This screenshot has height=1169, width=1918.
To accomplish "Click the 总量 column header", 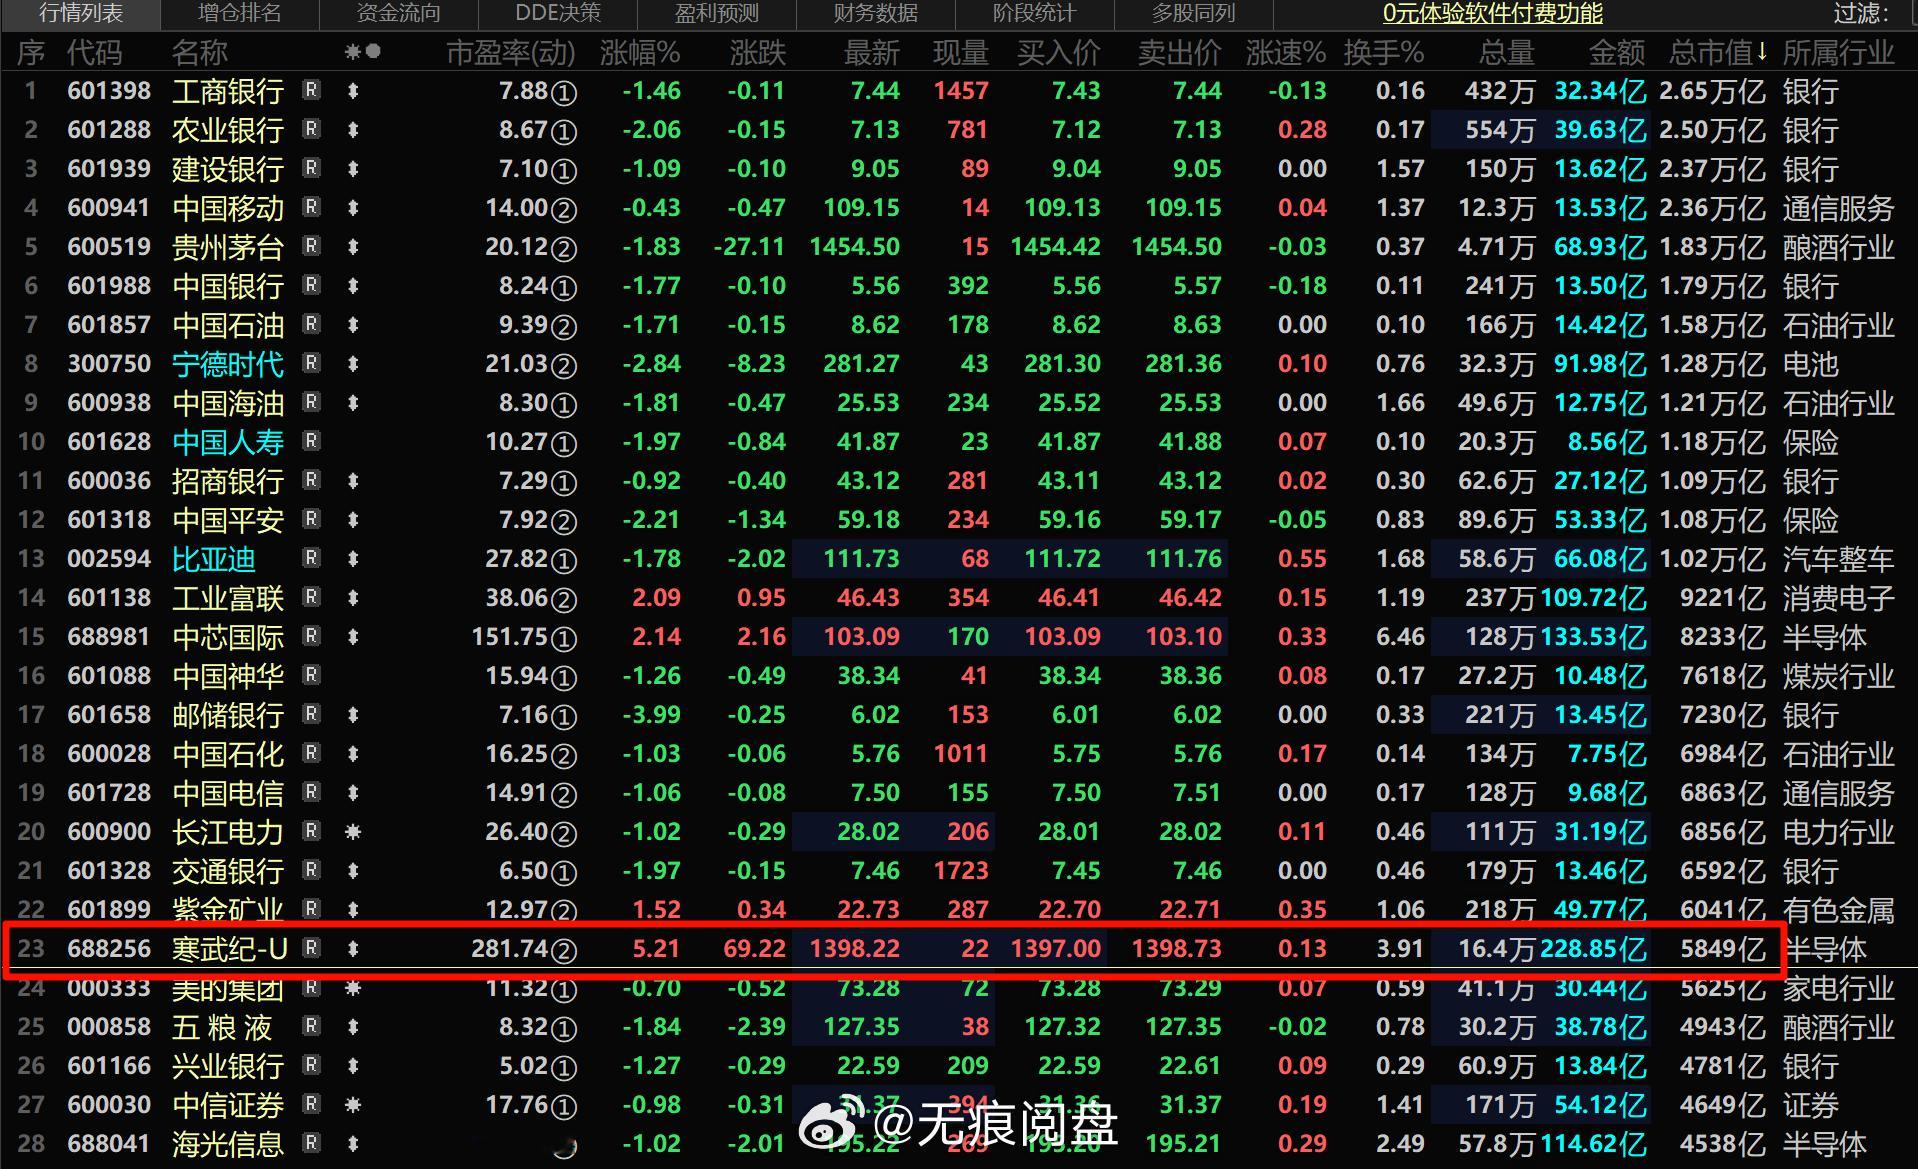I will (x=1506, y=52).
